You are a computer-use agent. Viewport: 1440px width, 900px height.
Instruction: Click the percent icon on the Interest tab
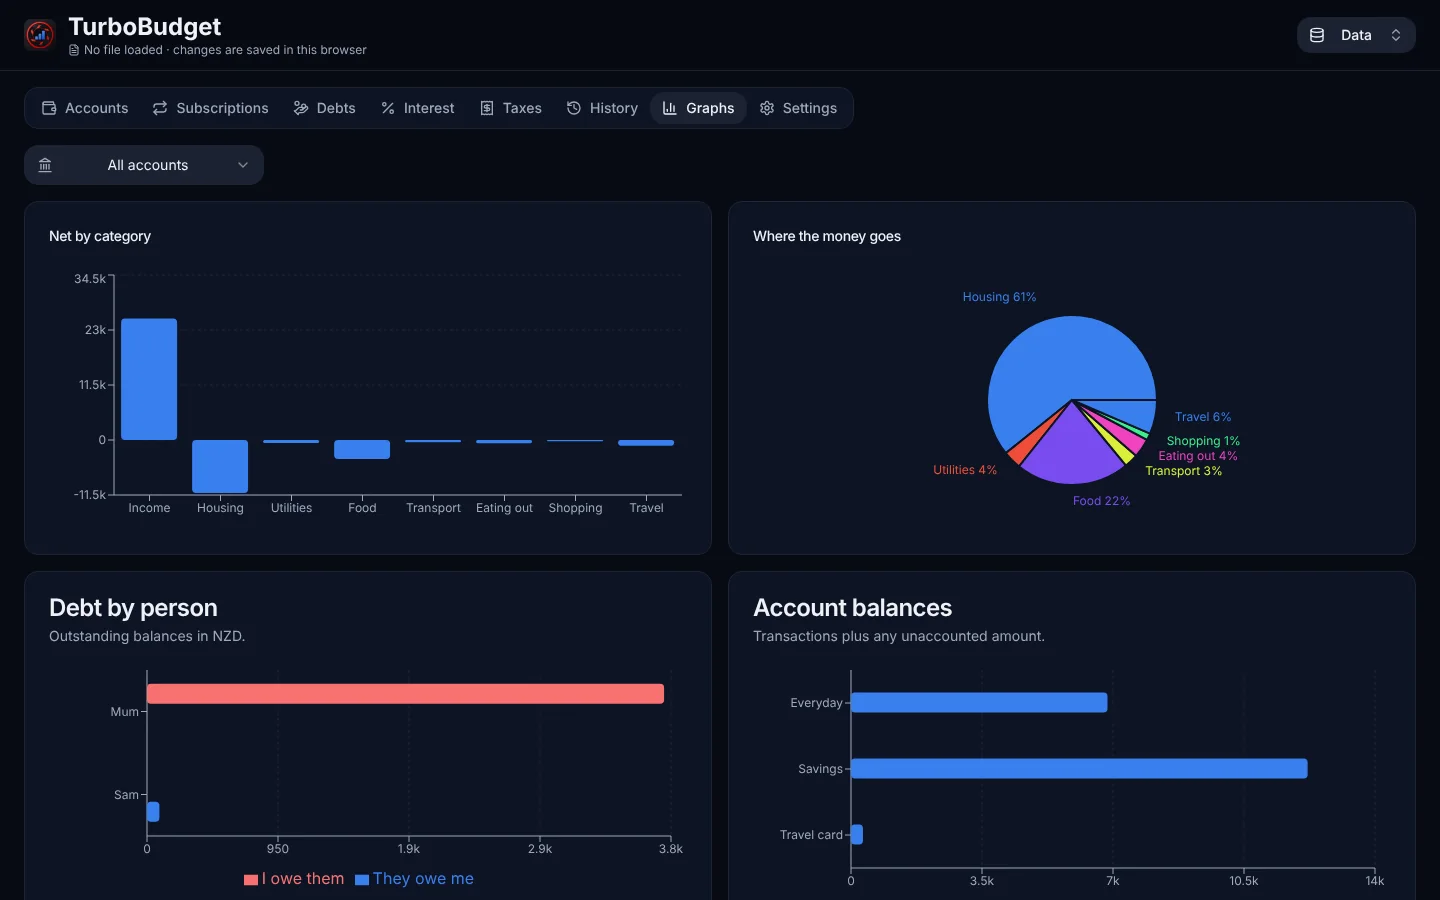click(388, 108)
